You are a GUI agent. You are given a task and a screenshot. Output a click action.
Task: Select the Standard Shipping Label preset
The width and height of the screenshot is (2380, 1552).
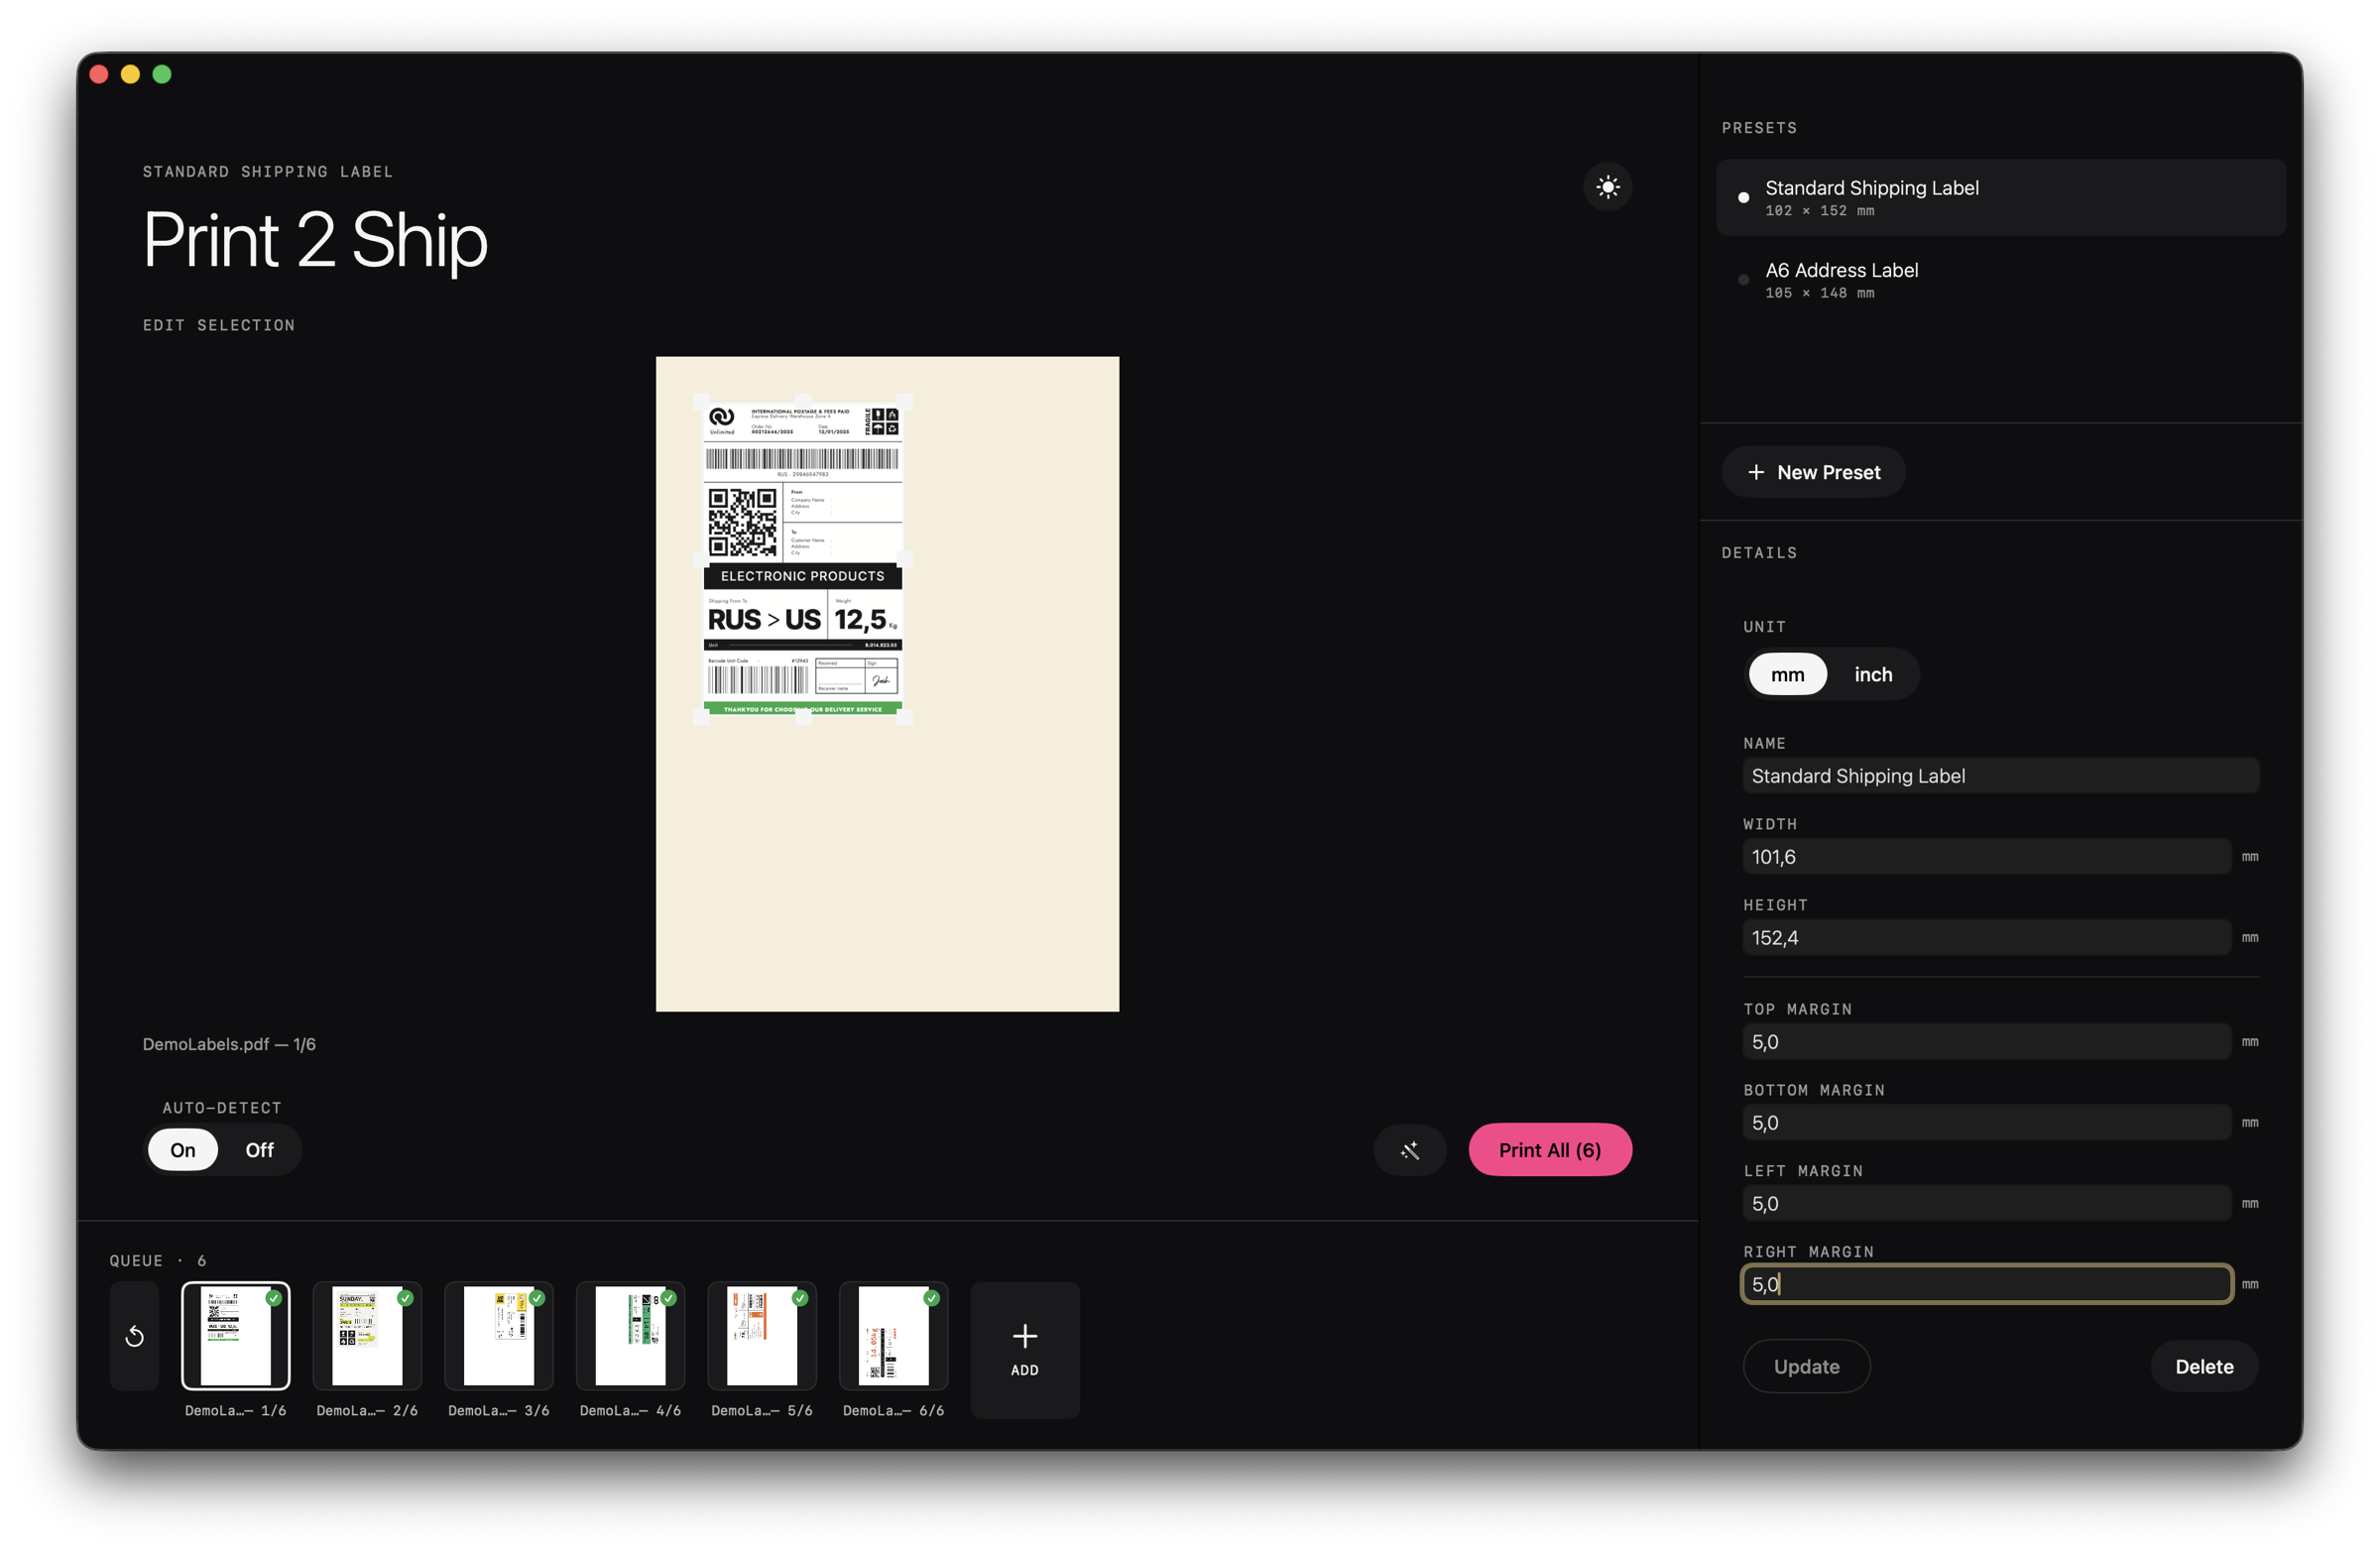coord(2000,198)
